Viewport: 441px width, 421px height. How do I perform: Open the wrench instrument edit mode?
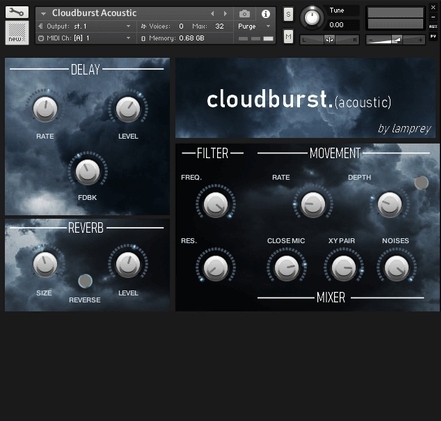click(17, 12)
